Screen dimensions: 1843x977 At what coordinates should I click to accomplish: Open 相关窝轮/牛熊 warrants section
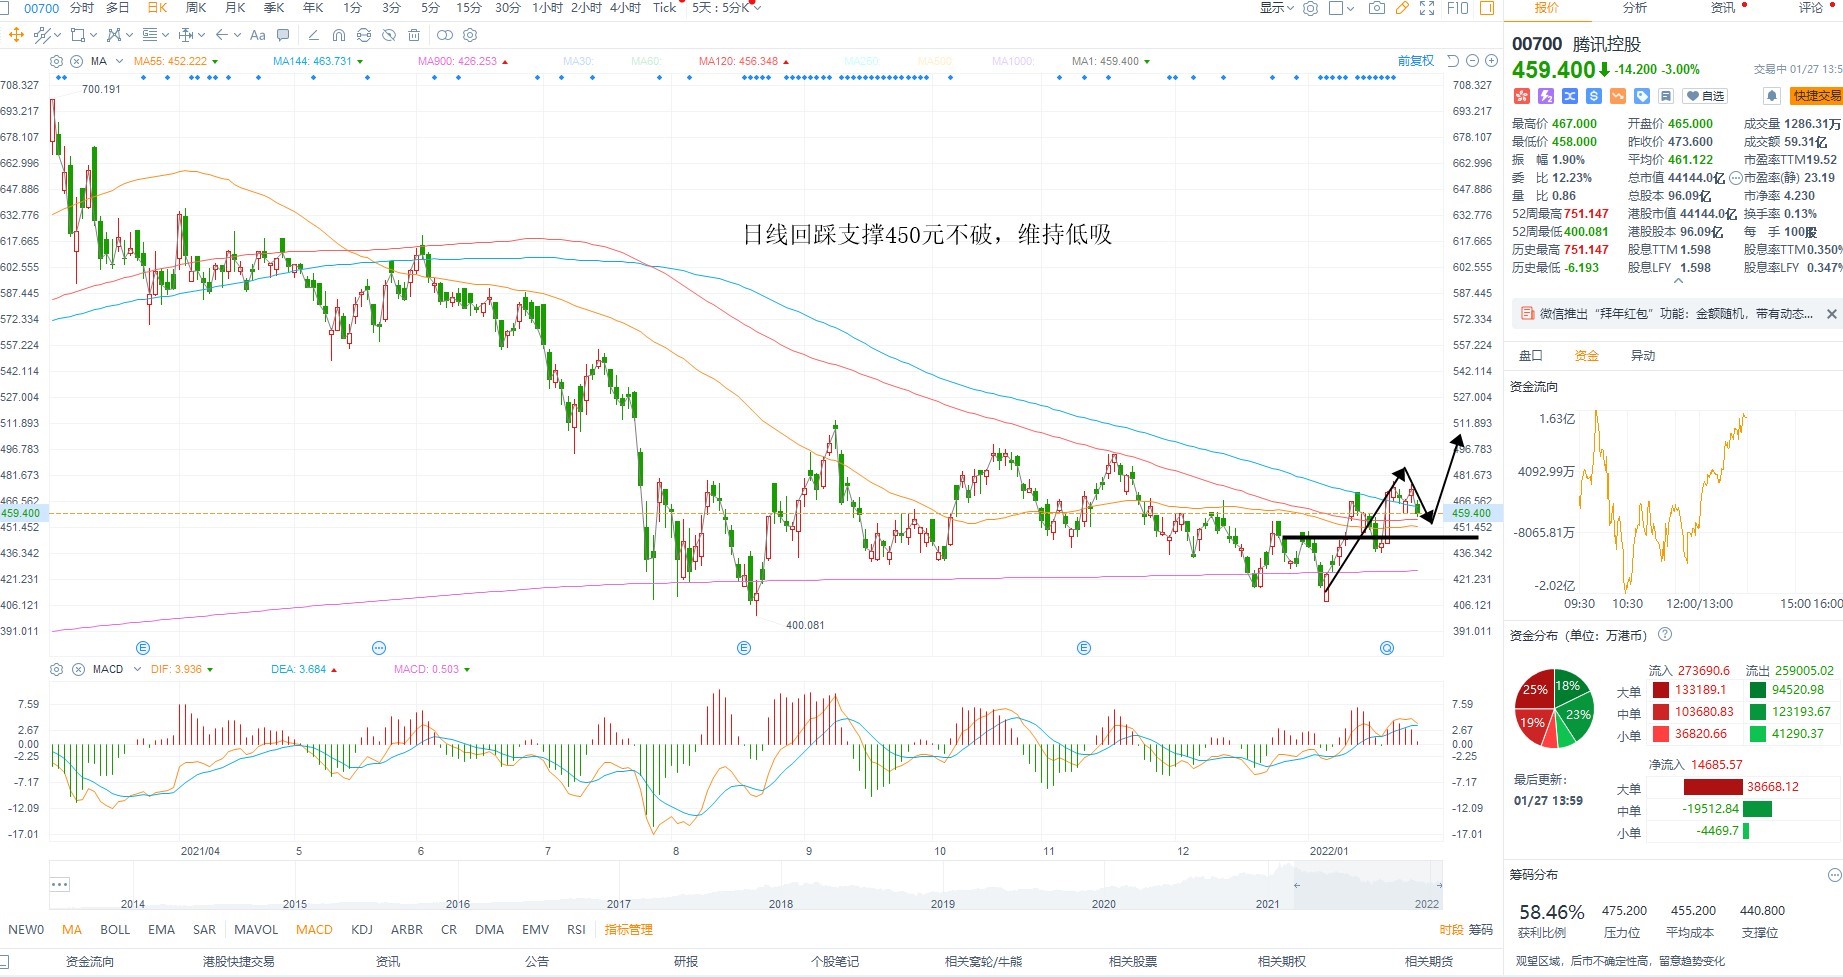coord(983,961)
